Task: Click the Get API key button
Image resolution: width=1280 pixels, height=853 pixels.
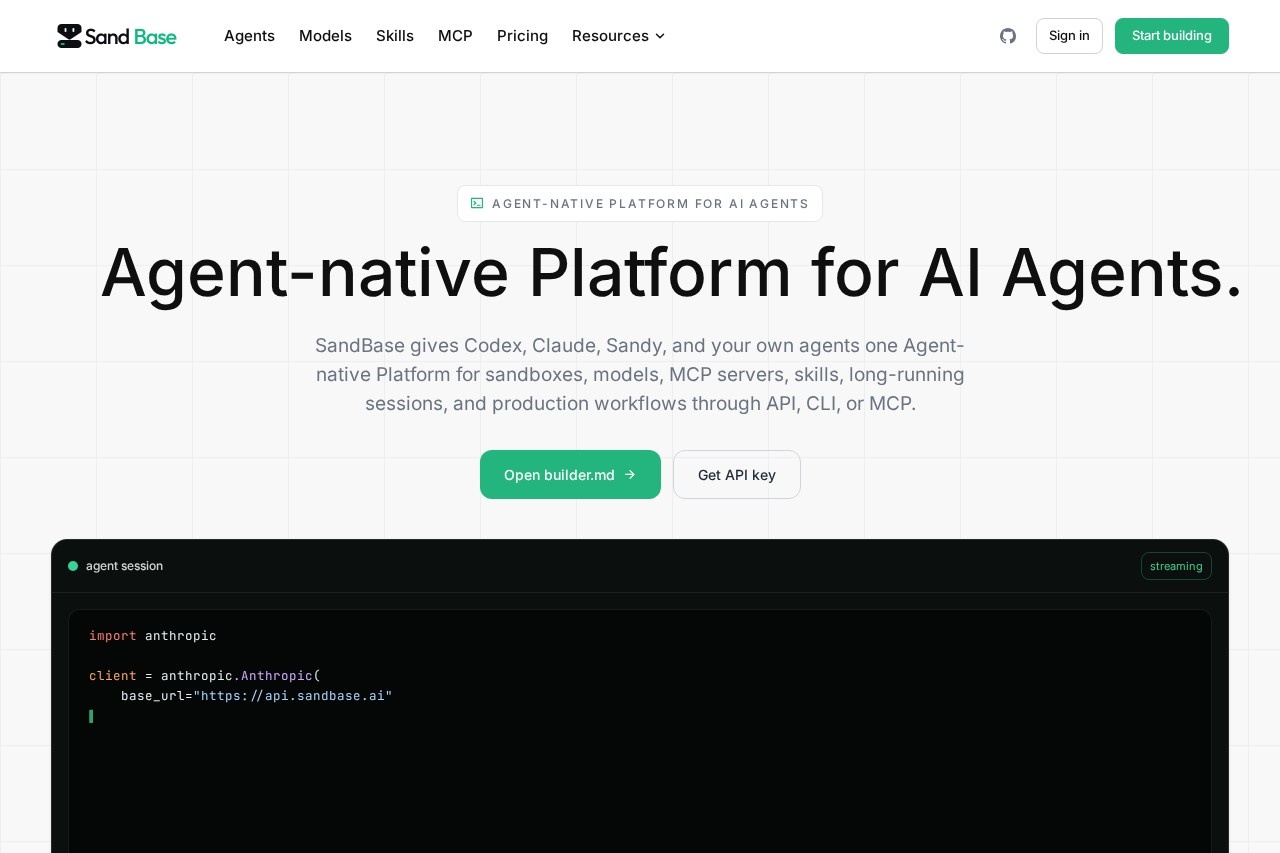Action: (x=737, y=474)
